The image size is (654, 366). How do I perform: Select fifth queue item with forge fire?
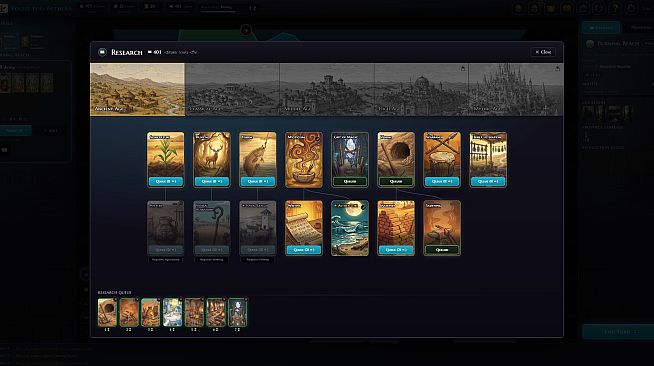tap(194, 312)
